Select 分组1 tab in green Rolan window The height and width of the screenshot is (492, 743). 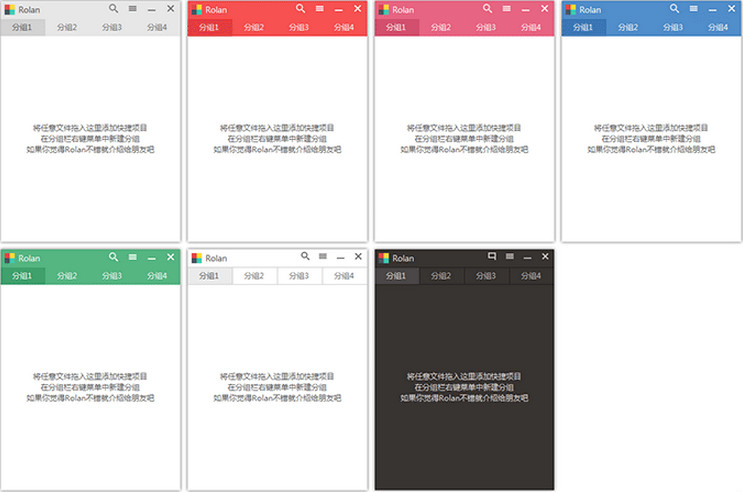tap(23, 276)
